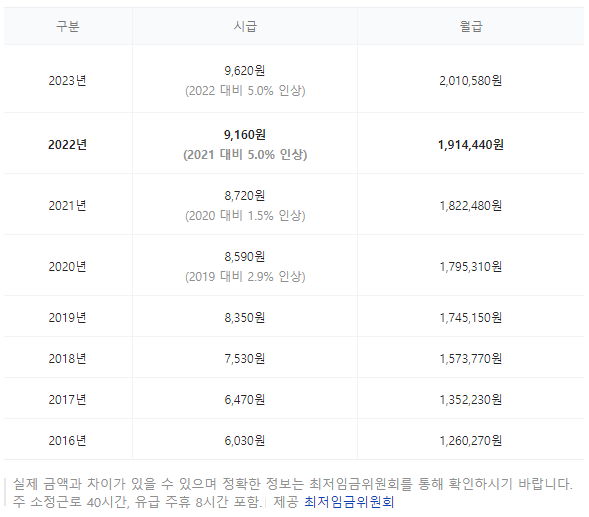Click the 1,352,230원 monthly wage
589x517 pixels.
click(x=471, y=400)
